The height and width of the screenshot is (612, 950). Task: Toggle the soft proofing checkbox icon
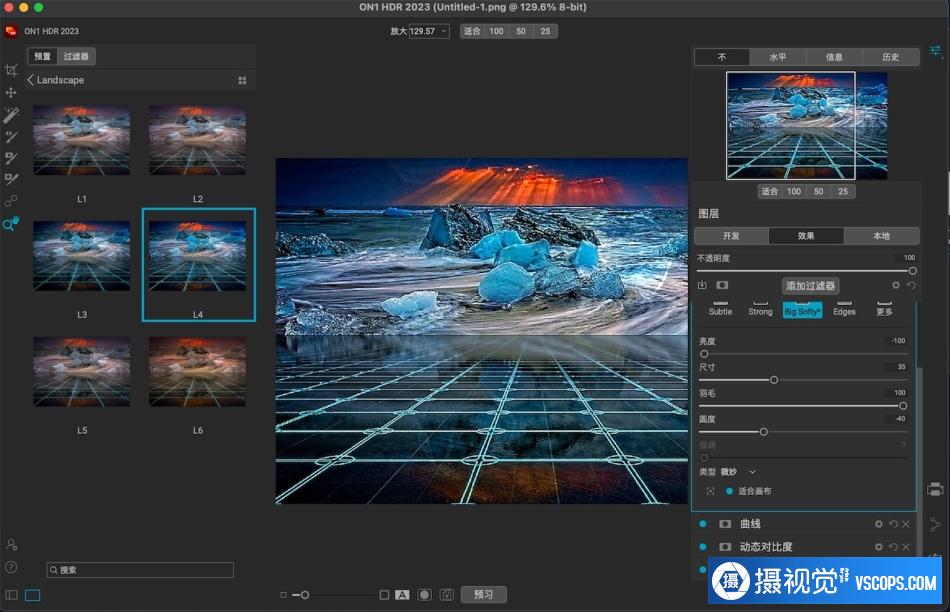point(447,595)
